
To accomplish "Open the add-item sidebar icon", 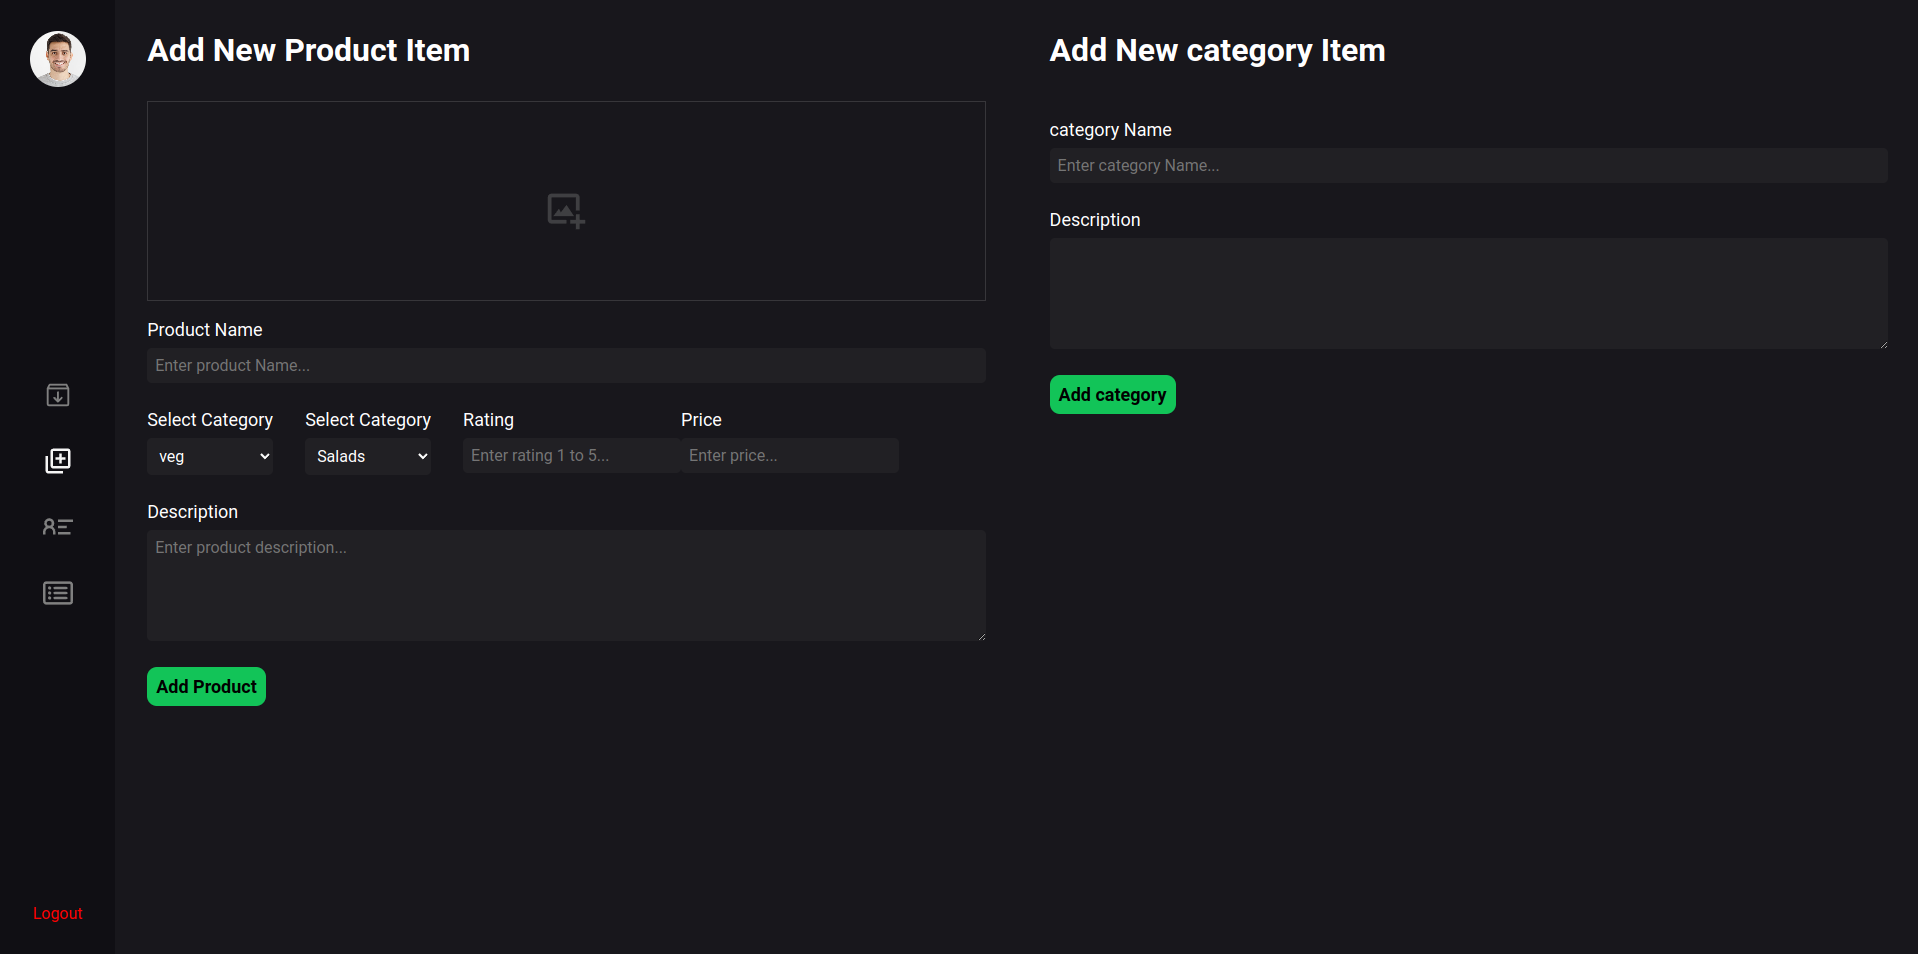I will pyautogui.click(x=58, y=461).
